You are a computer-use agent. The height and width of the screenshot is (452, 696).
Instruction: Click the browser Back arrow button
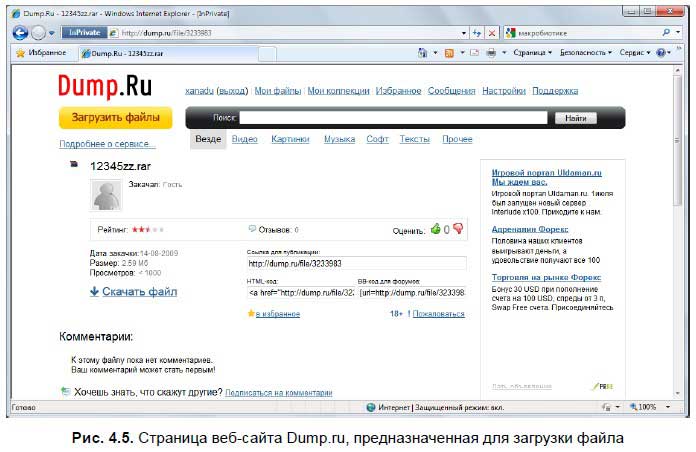coord(20,32)
